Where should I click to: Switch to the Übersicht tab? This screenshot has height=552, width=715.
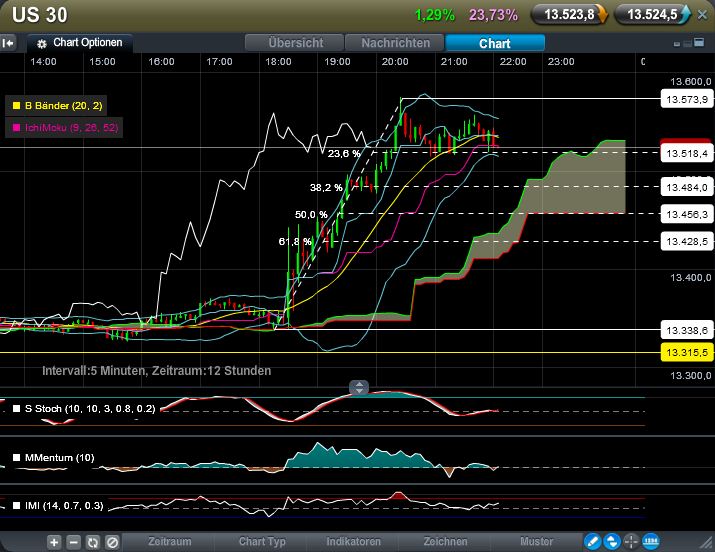(295, 43)
